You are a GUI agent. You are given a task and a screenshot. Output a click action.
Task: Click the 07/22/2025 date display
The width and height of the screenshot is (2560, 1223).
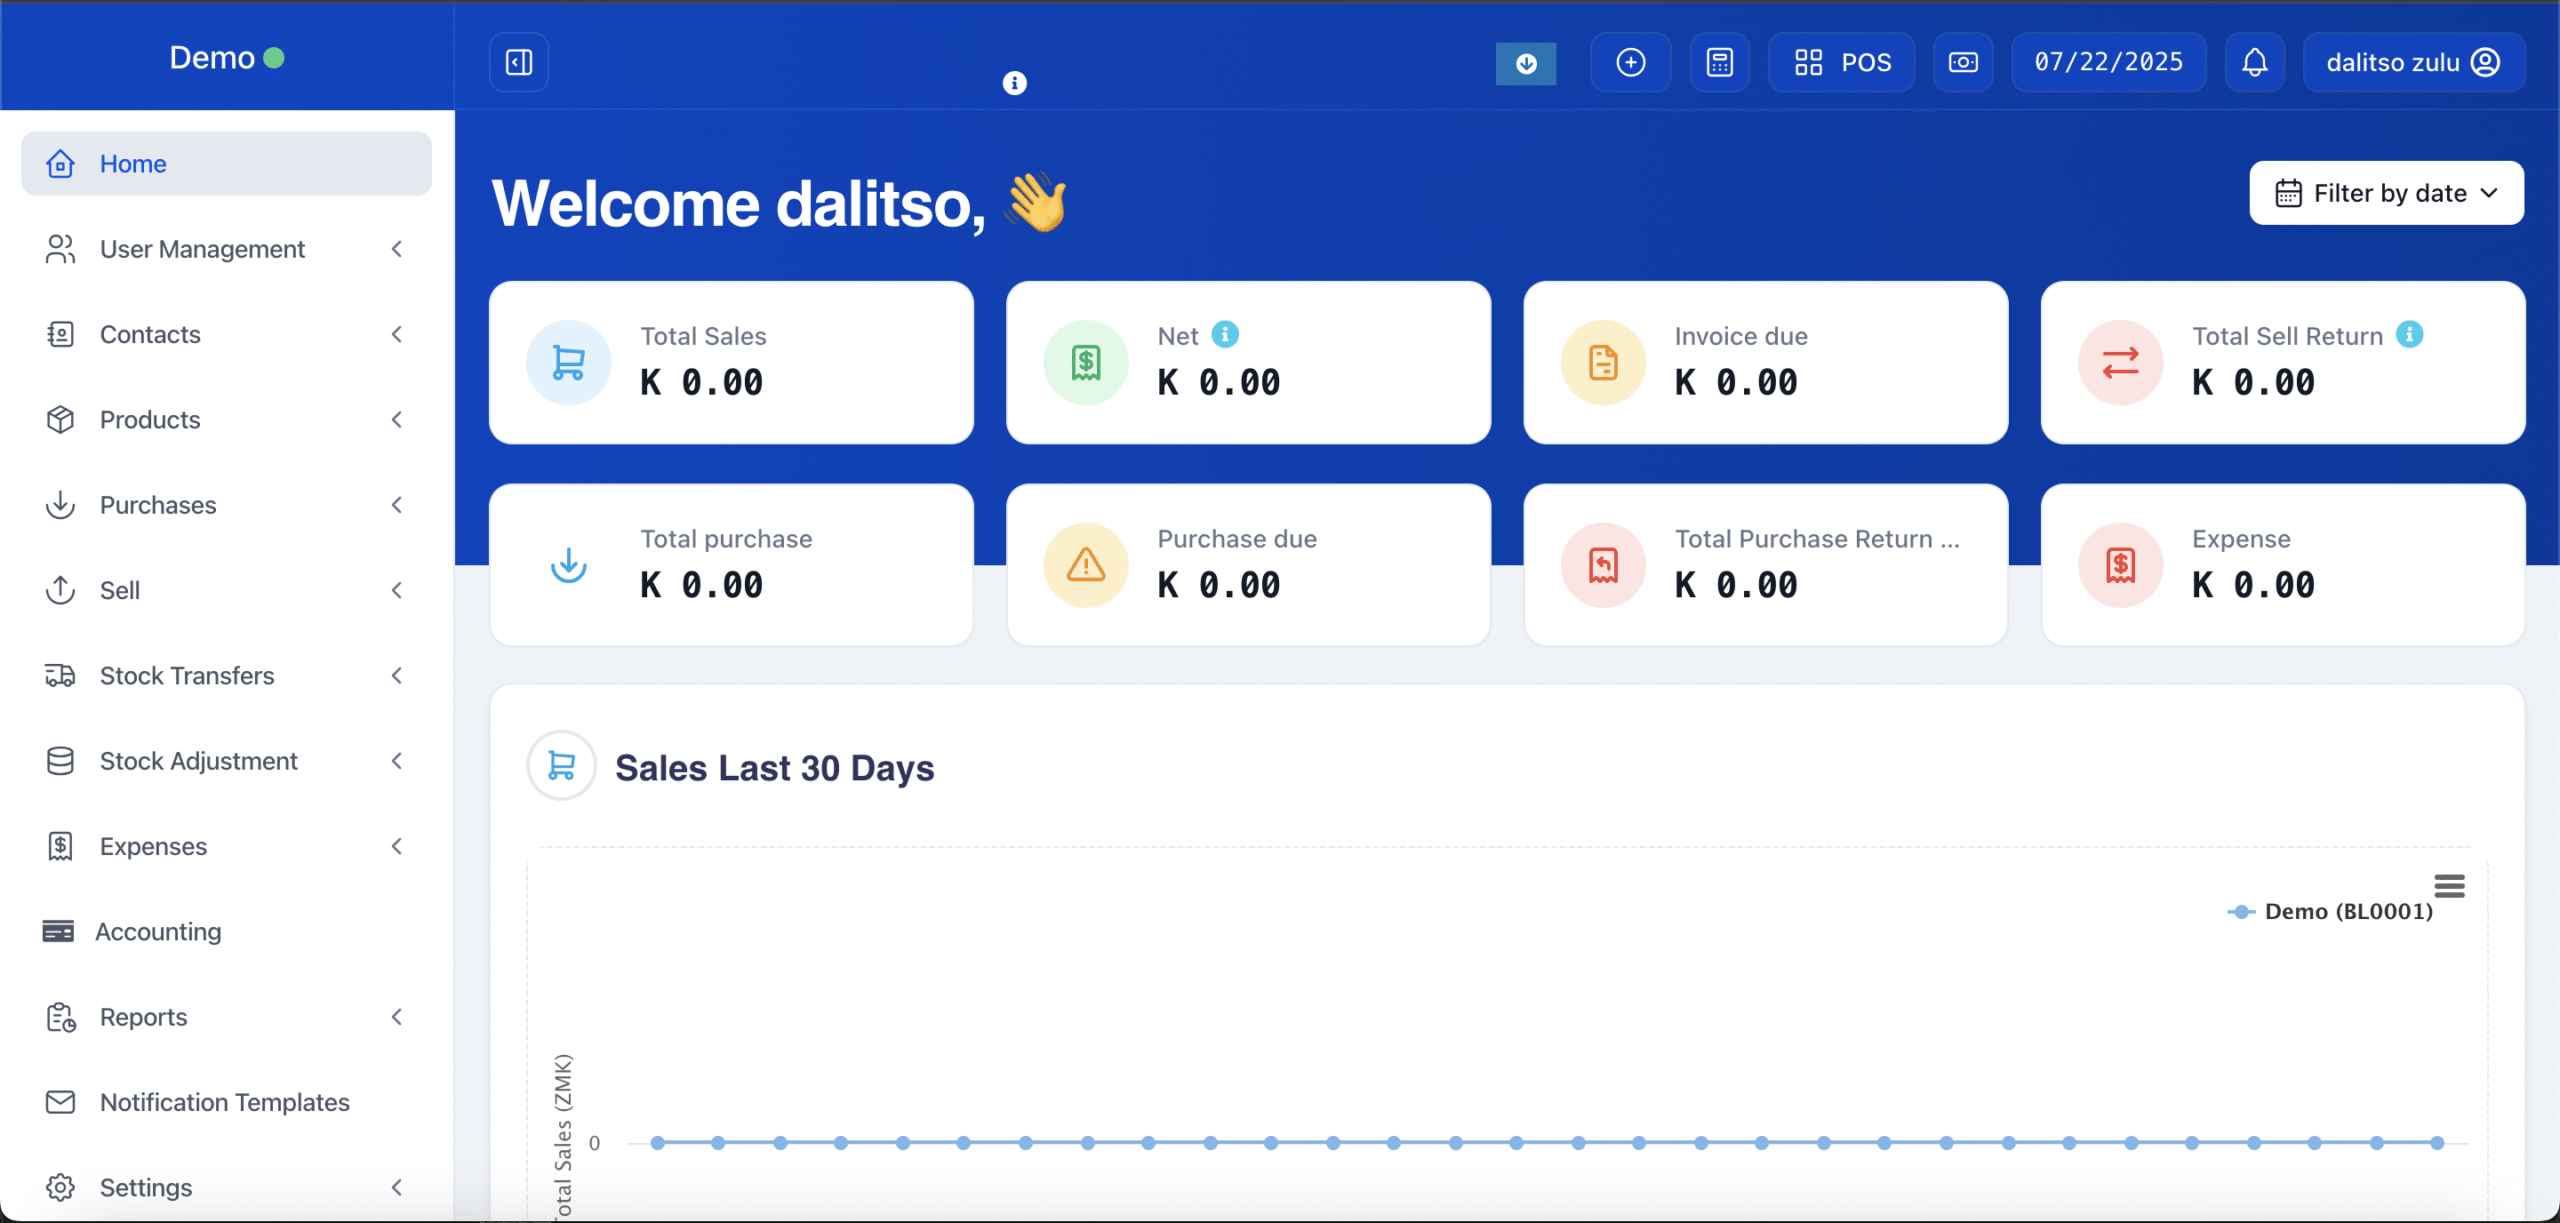pyautogui.click(x=2108, y=62)
